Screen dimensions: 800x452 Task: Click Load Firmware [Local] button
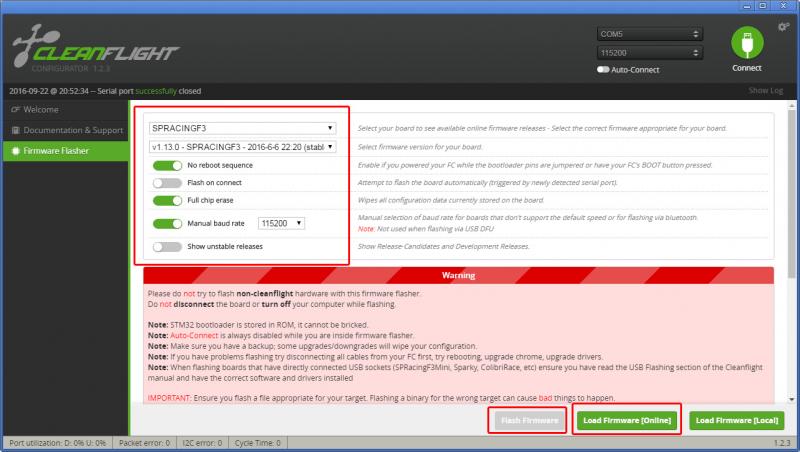point(736,421)
